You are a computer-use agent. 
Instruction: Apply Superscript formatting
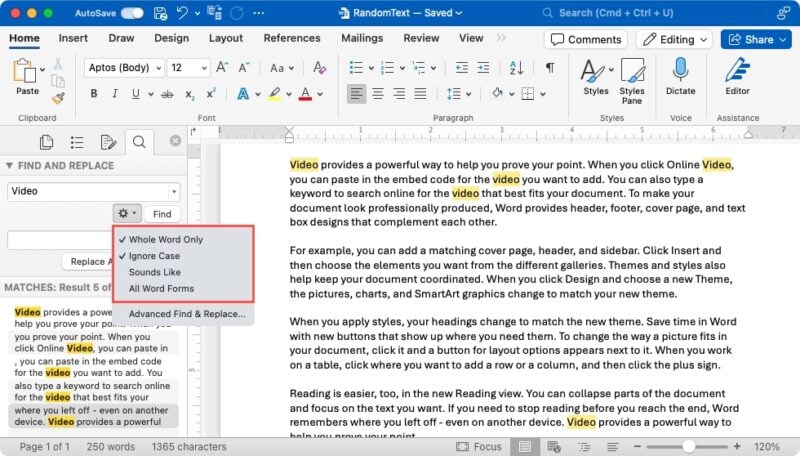(211, 93)
